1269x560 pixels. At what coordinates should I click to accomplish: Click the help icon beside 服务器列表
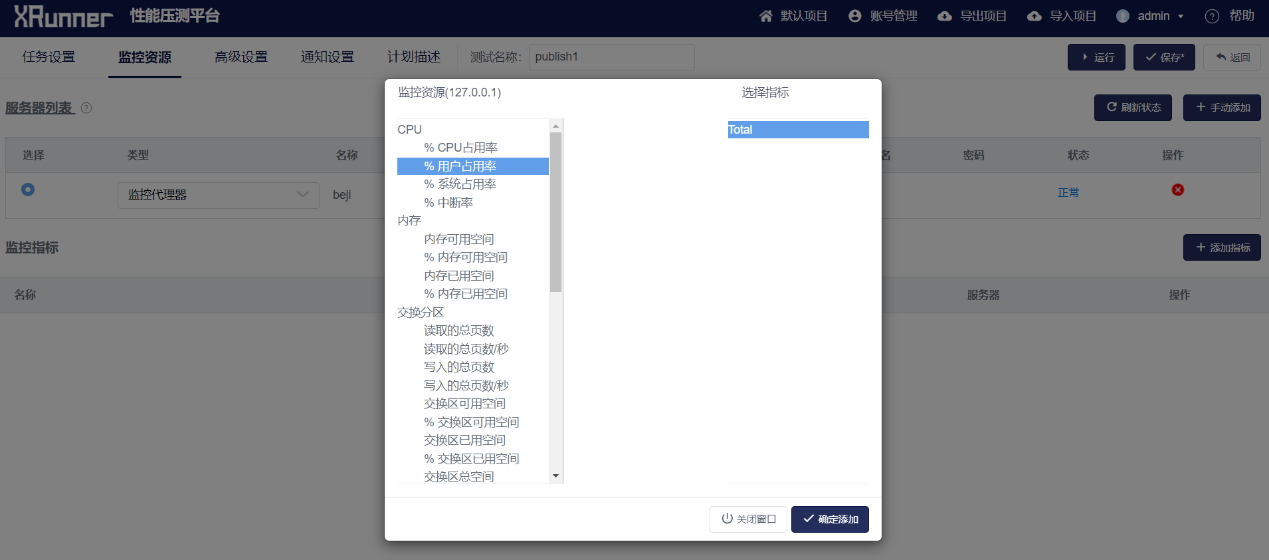(x=86, y=108)
